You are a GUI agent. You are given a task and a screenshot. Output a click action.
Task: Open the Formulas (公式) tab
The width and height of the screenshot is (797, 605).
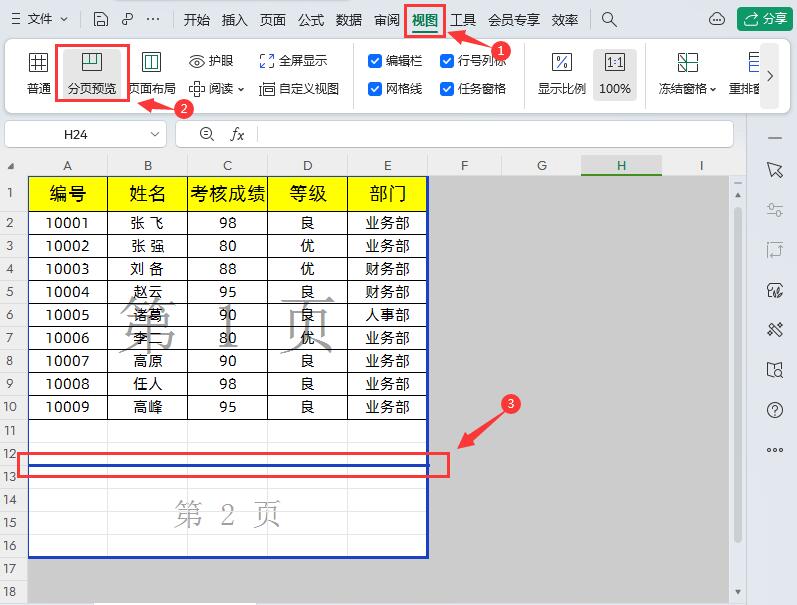click(x=311, y=20)
